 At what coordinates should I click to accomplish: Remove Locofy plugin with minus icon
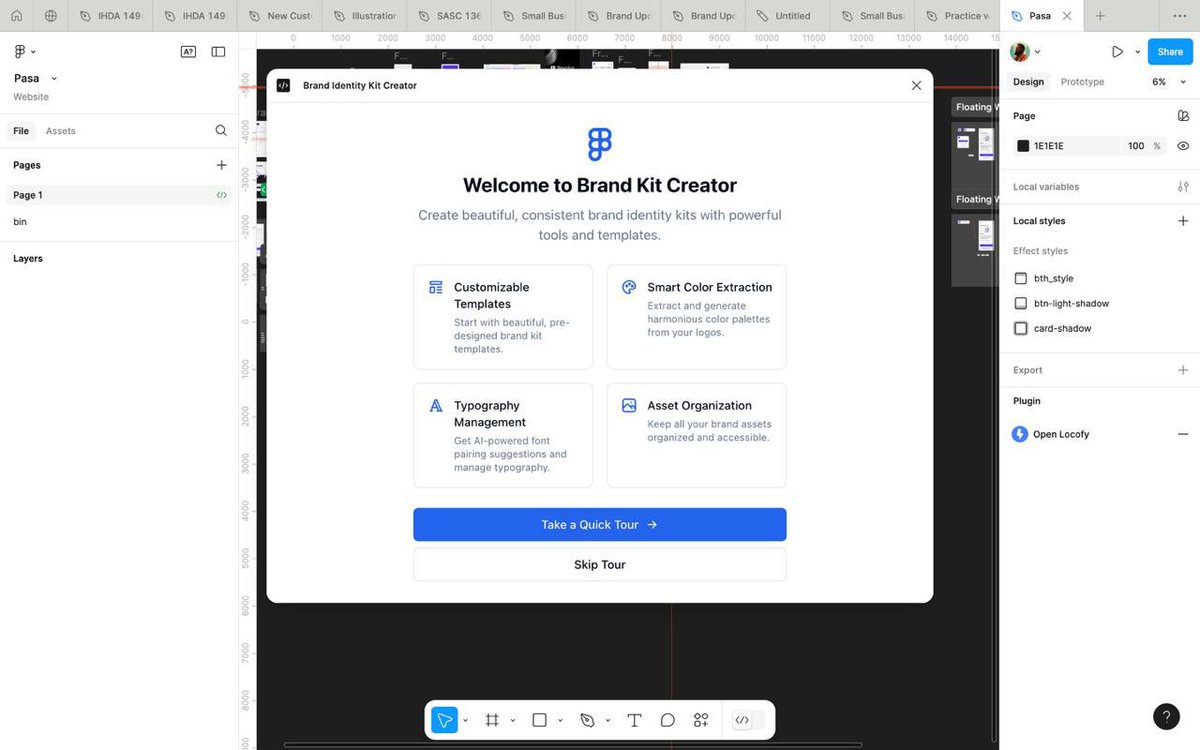coord(1183,434)
